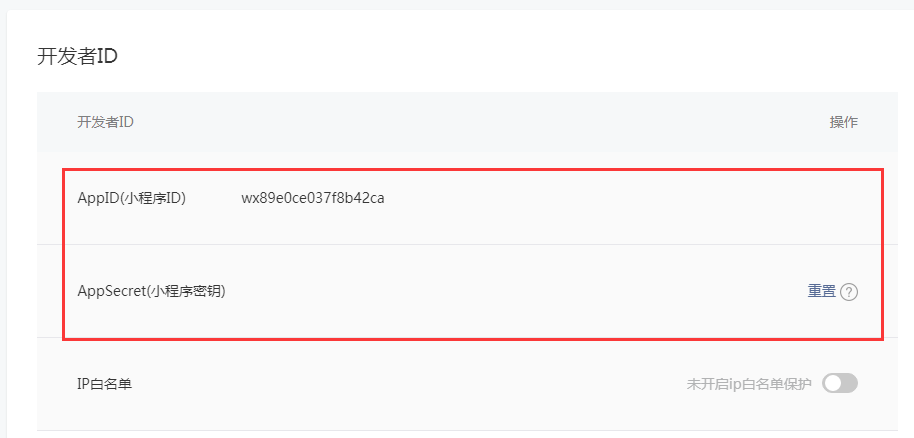This screenshot has height=438, width=914.
Task: Click the 未开启ip白名单保护 status text
Action: pyautogui.click(x=749, y=384)
